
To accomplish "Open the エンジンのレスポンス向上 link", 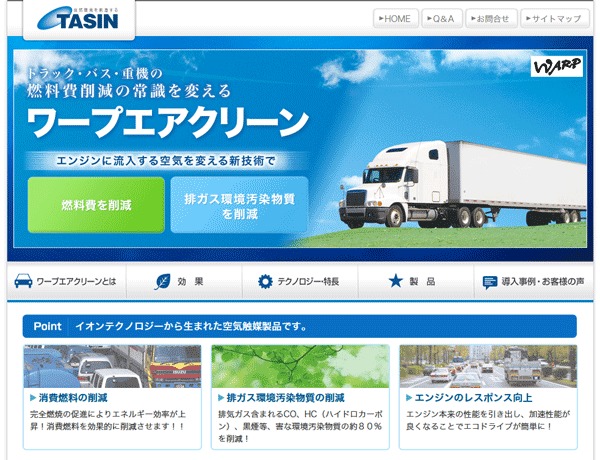I will pos(473,398).
